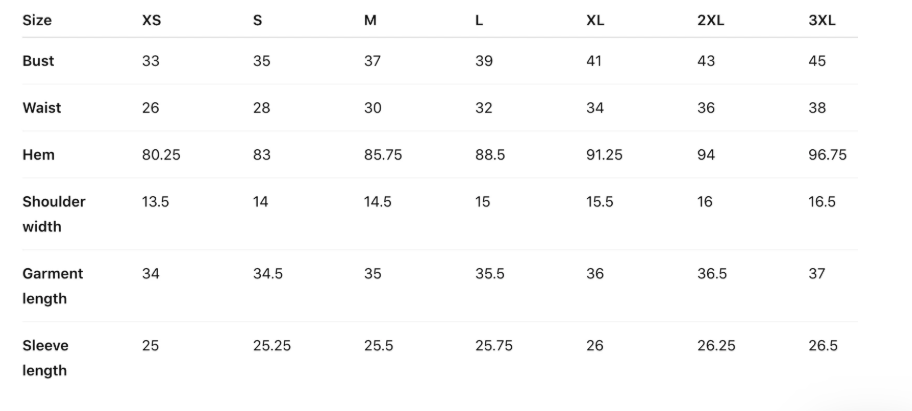Select the Hem row label

tap(38, 155)
